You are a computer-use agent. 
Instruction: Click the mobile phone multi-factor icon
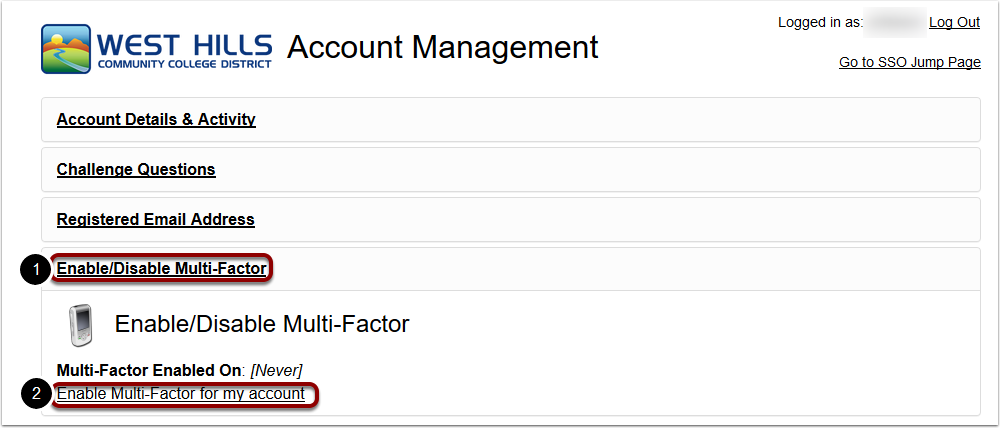pyautogui.click(x=81, y=326)
